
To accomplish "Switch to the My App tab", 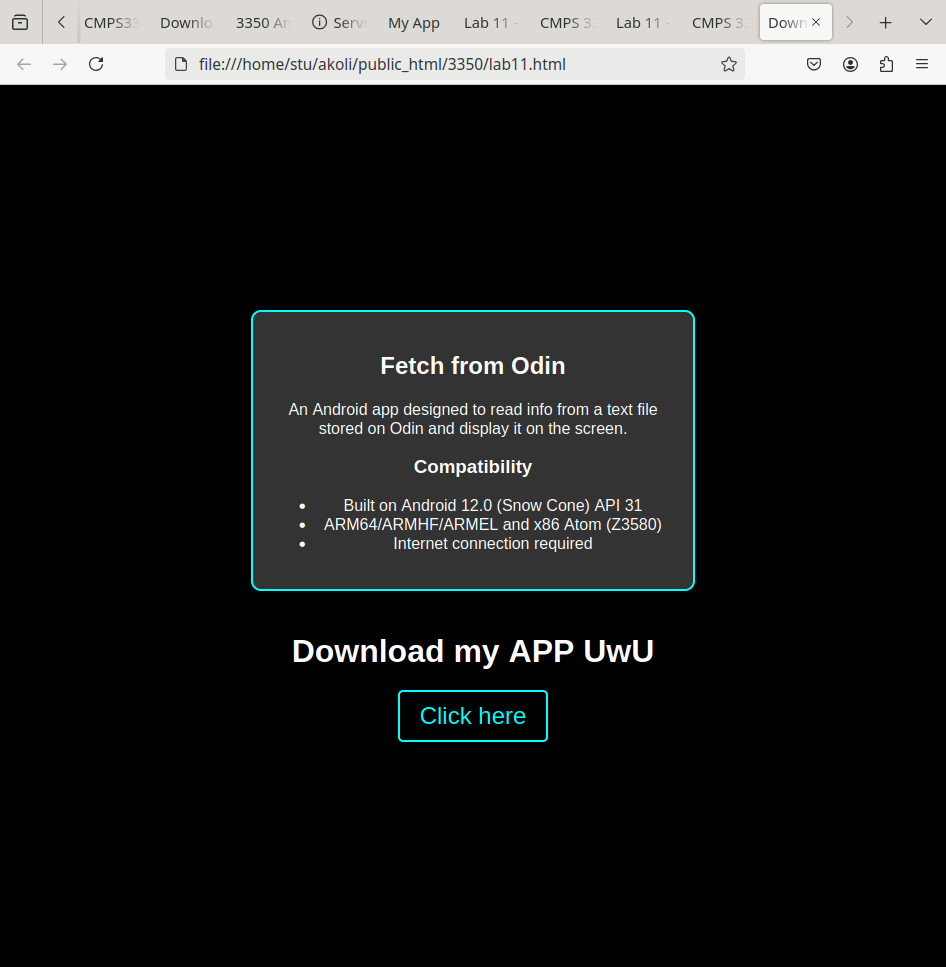I will coord(414,23).
